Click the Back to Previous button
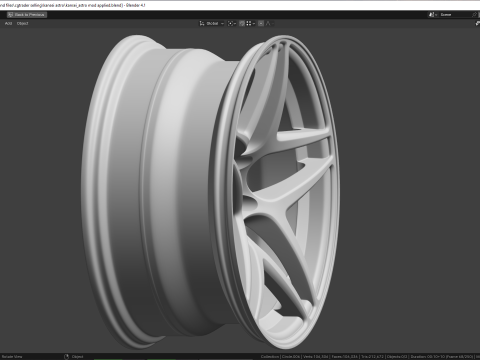The image size is (480, 360). tap(27, 15)
